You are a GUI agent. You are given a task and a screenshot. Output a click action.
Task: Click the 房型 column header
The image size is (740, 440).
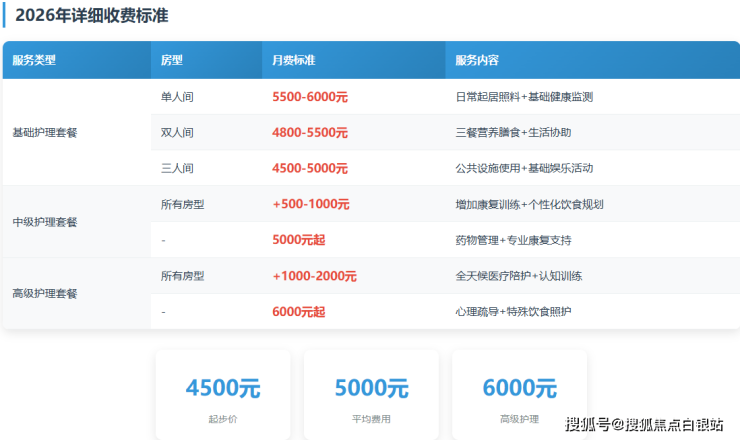[172, 60]
